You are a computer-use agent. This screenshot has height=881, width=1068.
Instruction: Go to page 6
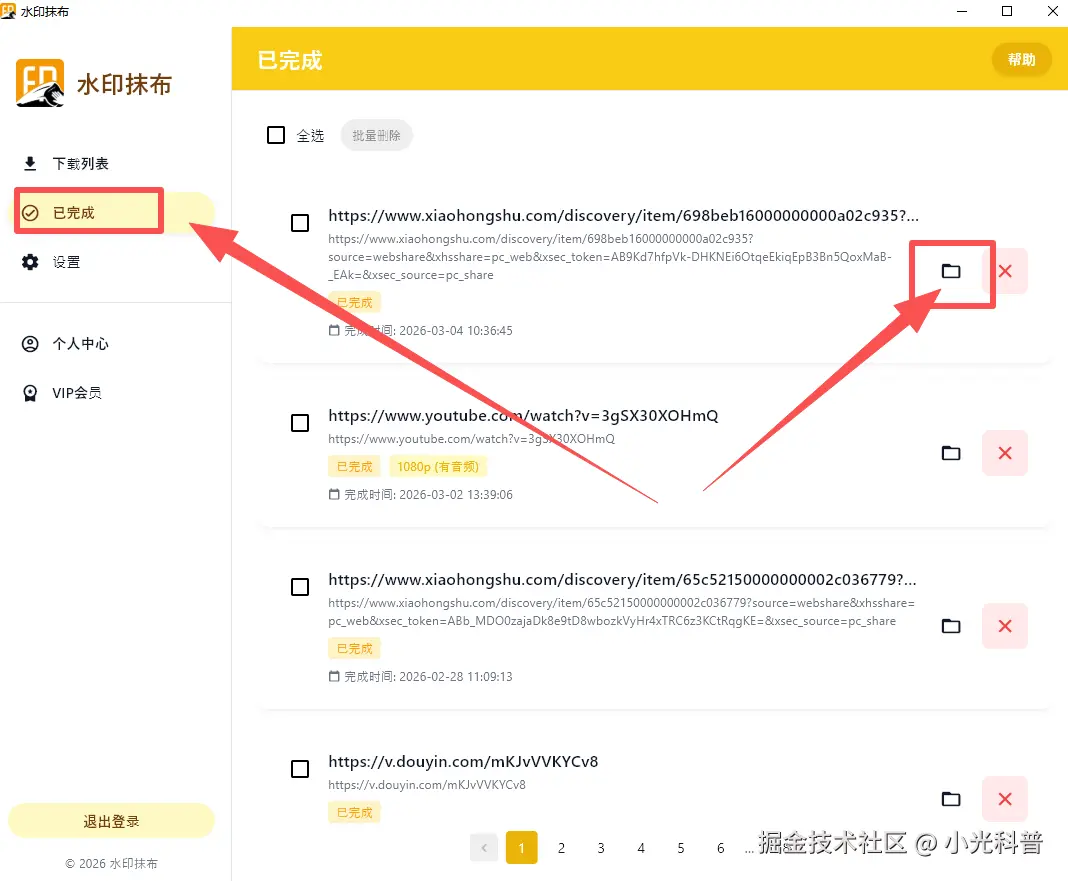(x=720, y=848)
